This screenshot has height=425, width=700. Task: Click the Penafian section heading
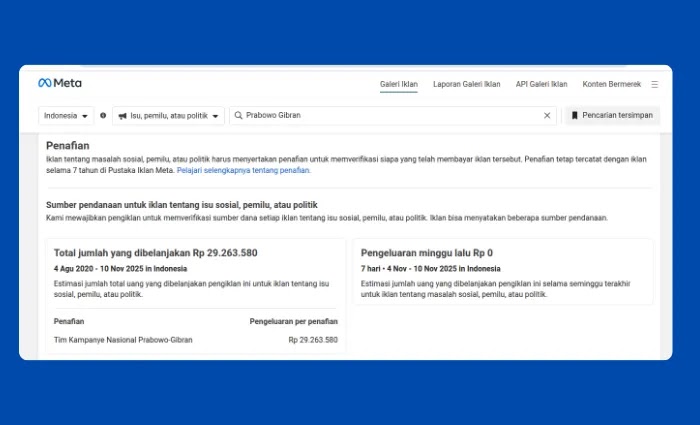(x=68, y=146)
